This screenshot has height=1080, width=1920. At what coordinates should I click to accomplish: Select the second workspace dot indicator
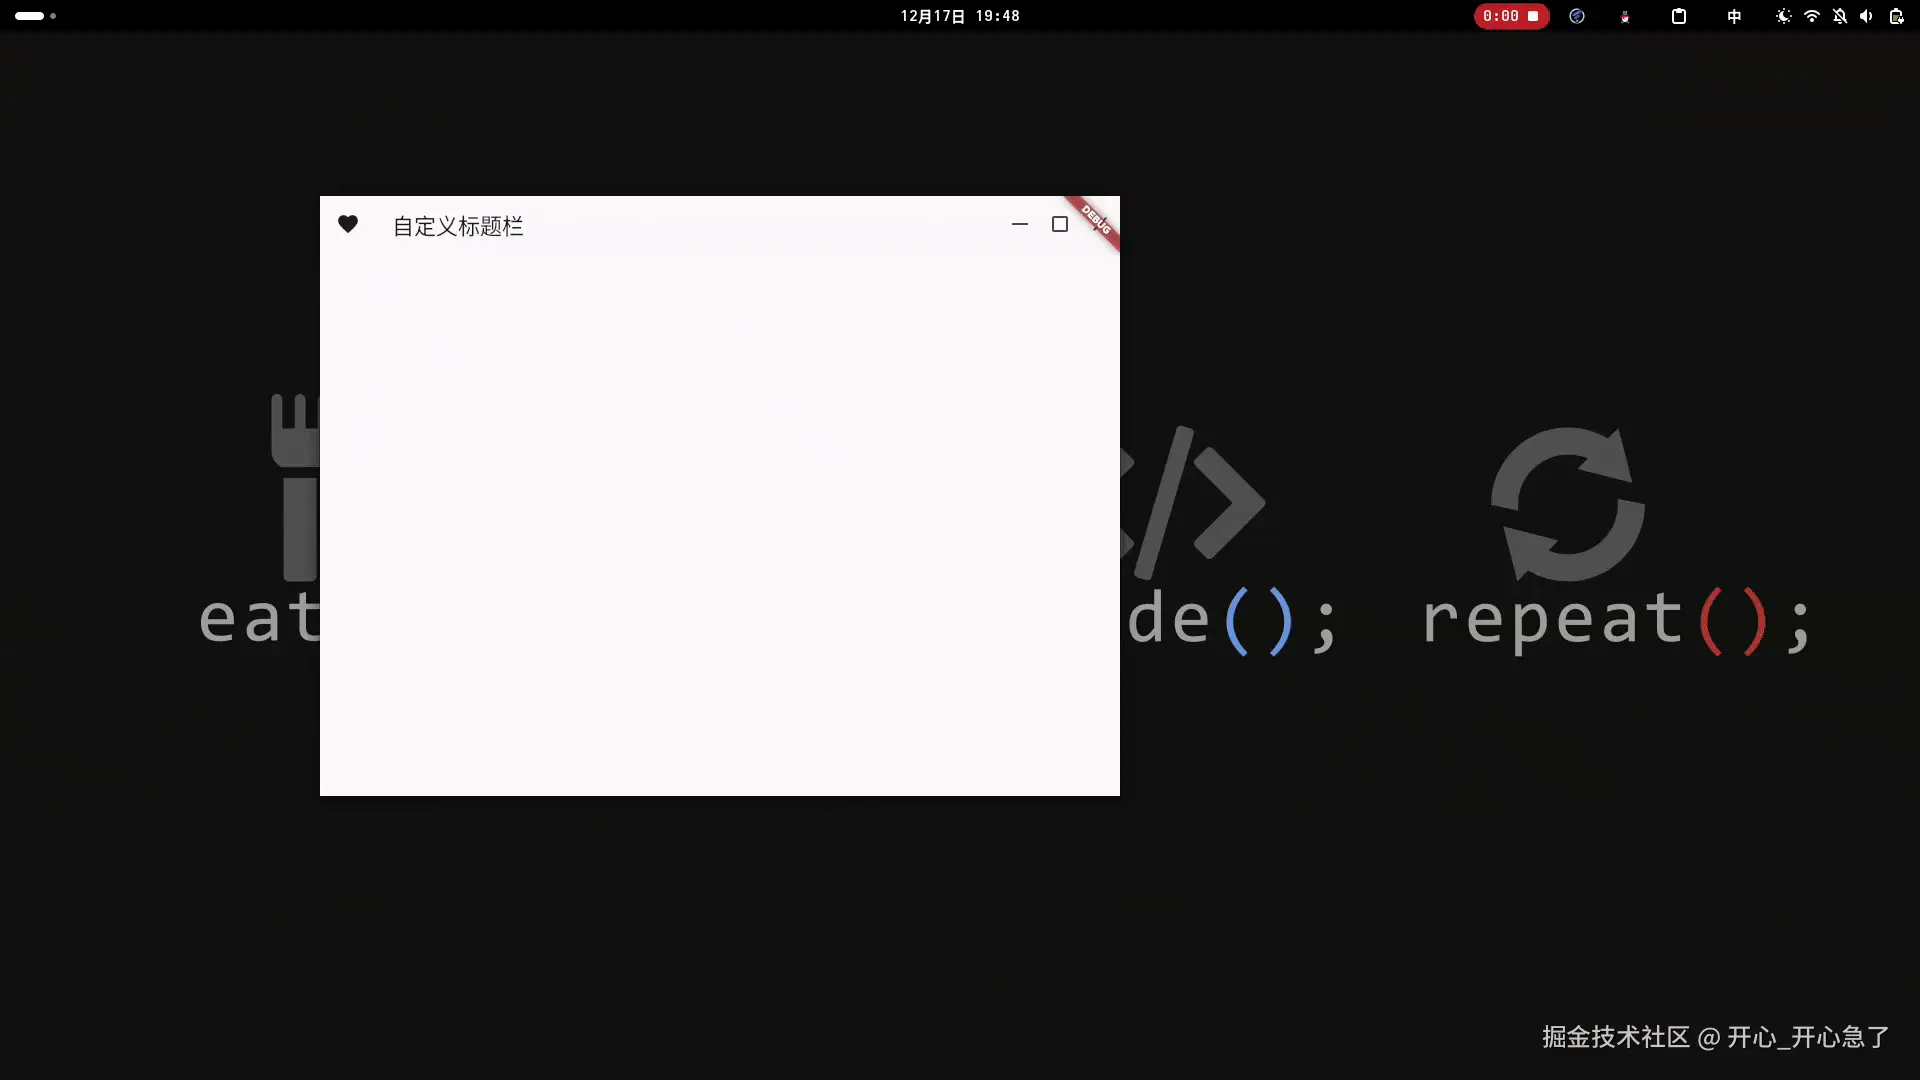(x=53, y=16)
